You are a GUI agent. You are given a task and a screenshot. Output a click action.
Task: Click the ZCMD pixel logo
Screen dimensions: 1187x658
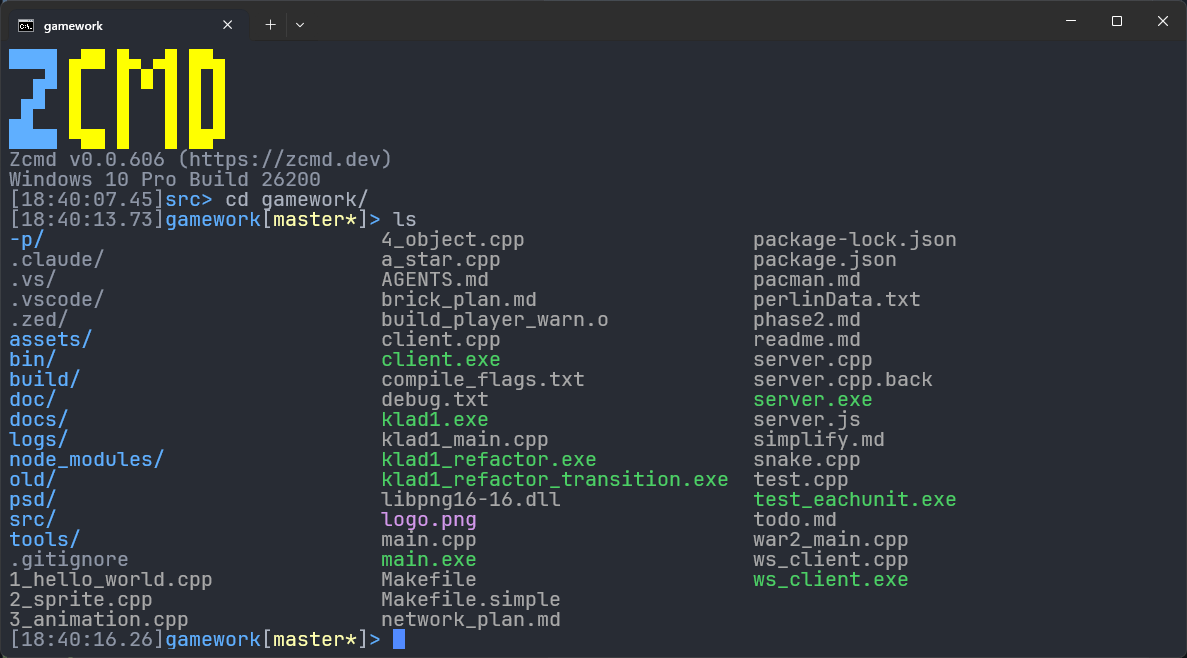(x=117, y=98)
